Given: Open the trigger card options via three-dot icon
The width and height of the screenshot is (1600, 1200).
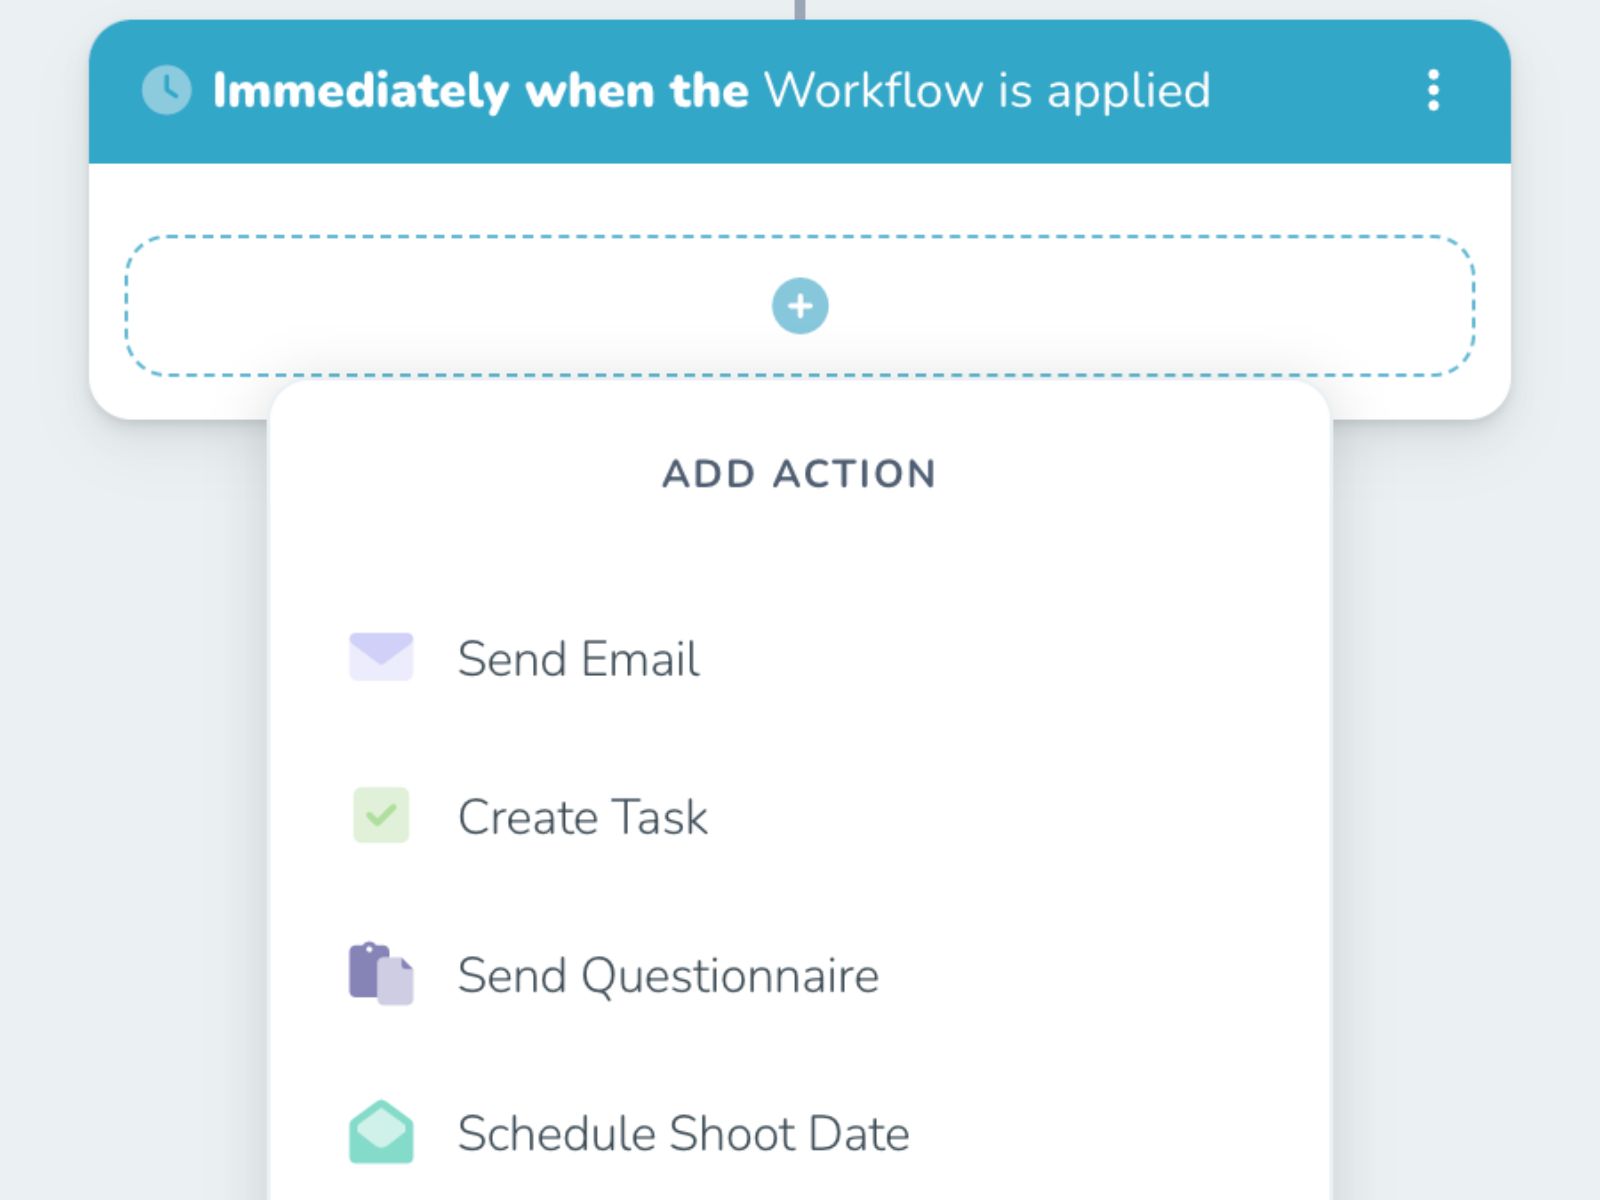Looking at the screenshot, I should click(1435, 91).
